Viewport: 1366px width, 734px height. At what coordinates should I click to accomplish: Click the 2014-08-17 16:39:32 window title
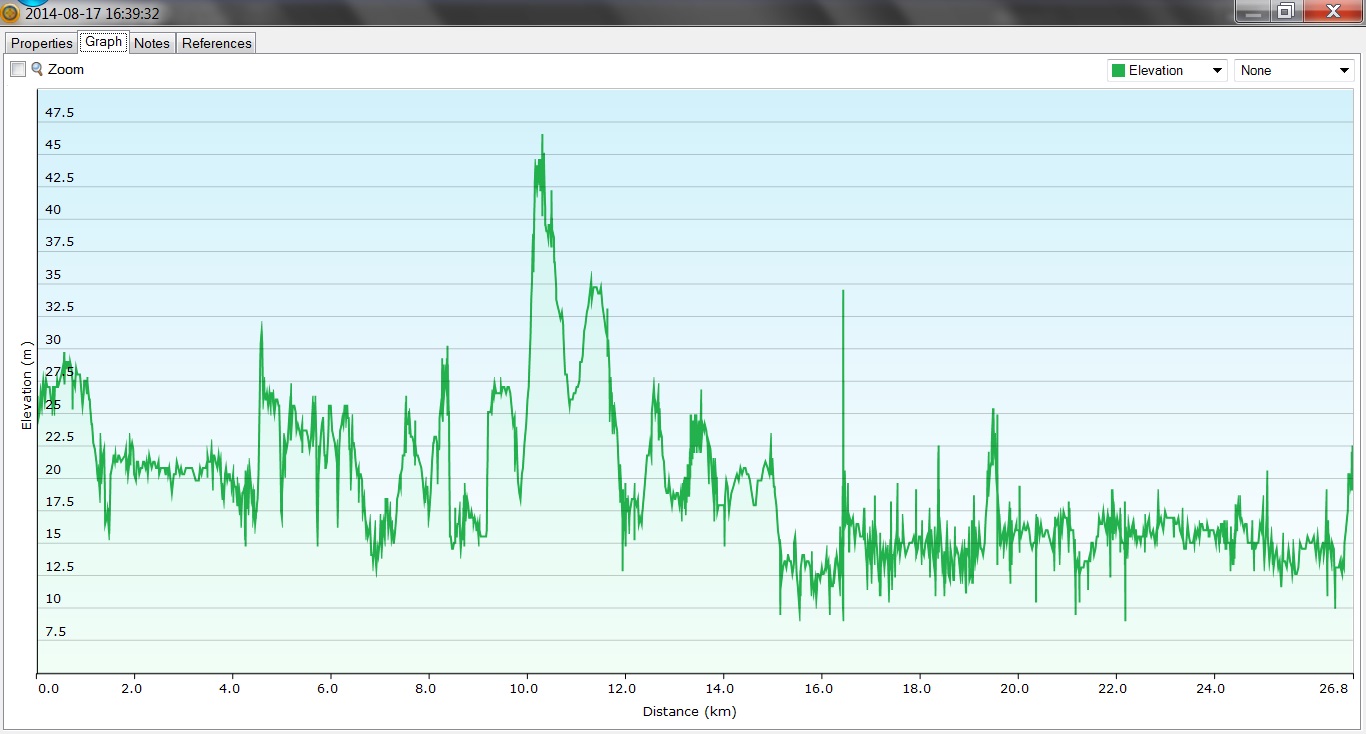click(92, 14)
